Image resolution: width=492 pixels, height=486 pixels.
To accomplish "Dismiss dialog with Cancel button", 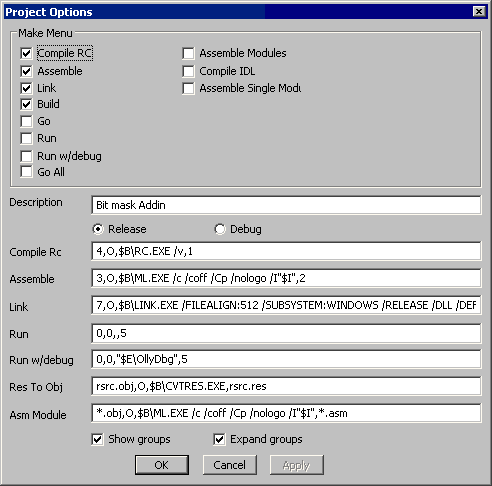I will click(230, 465).
